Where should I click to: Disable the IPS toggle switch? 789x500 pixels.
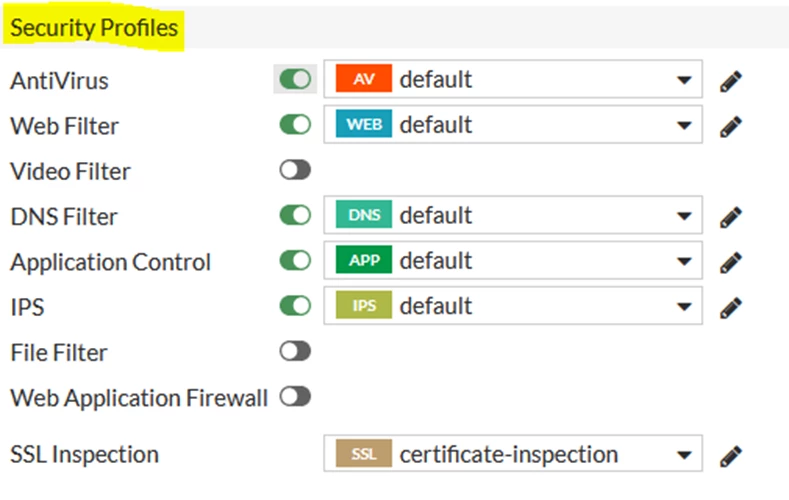click(x=295, y=305)
